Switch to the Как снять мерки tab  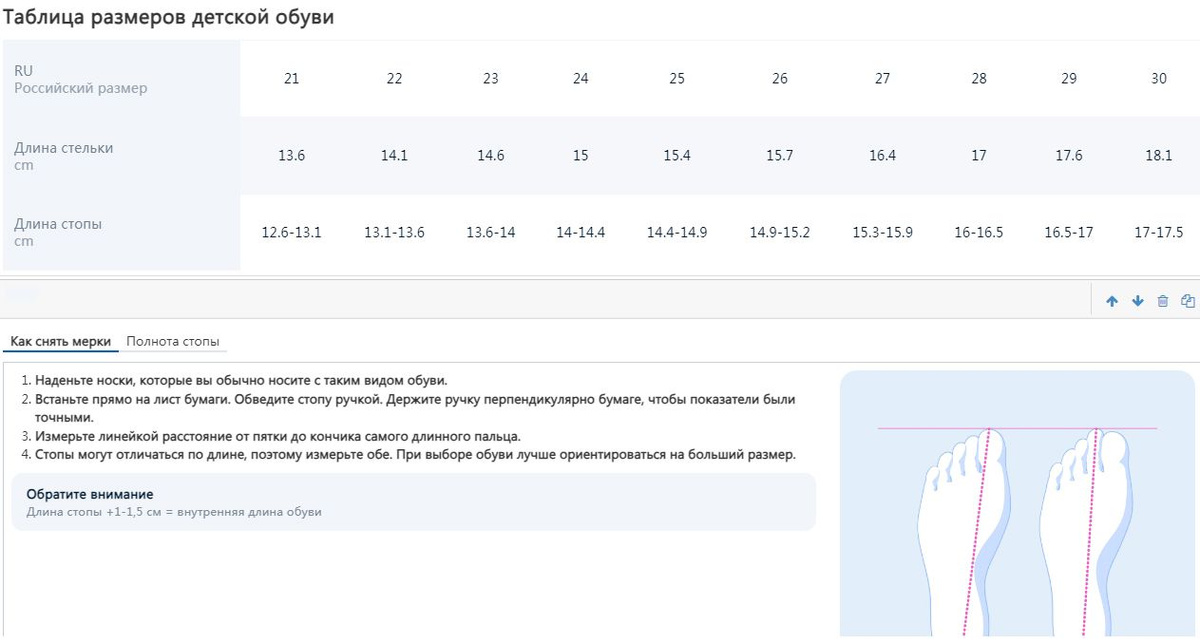point(60,342)
